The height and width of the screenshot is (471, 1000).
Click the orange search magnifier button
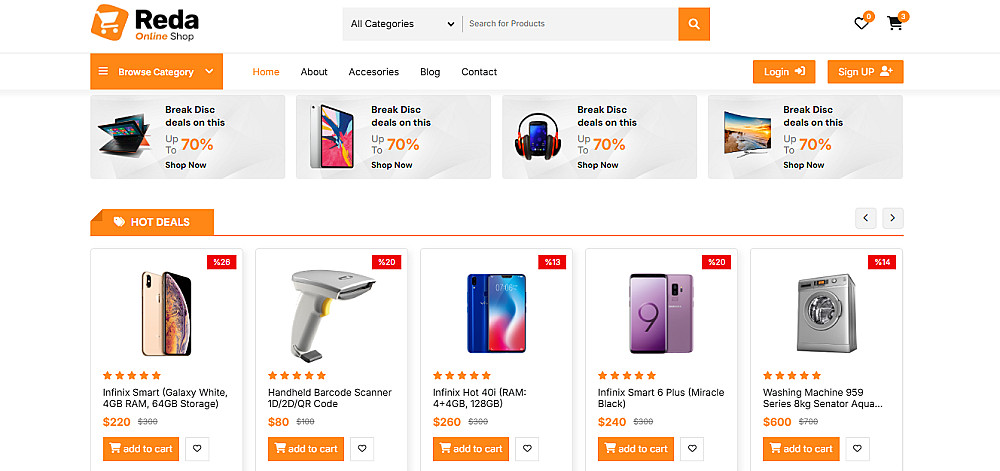tap(693, 24)
